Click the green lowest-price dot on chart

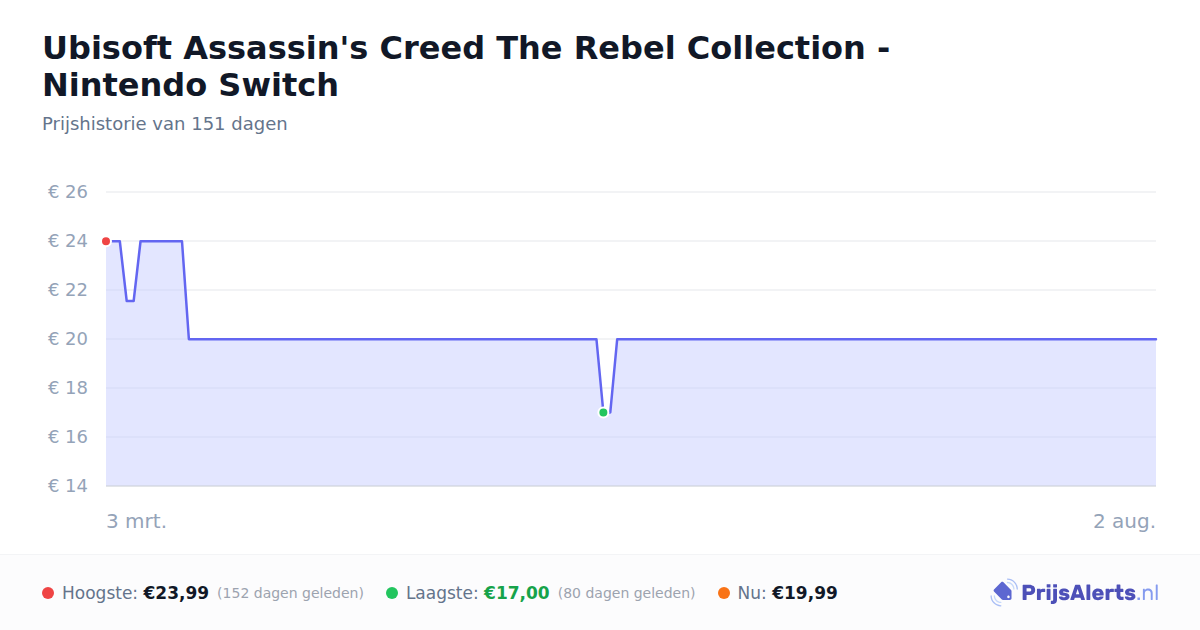point(603,412)
